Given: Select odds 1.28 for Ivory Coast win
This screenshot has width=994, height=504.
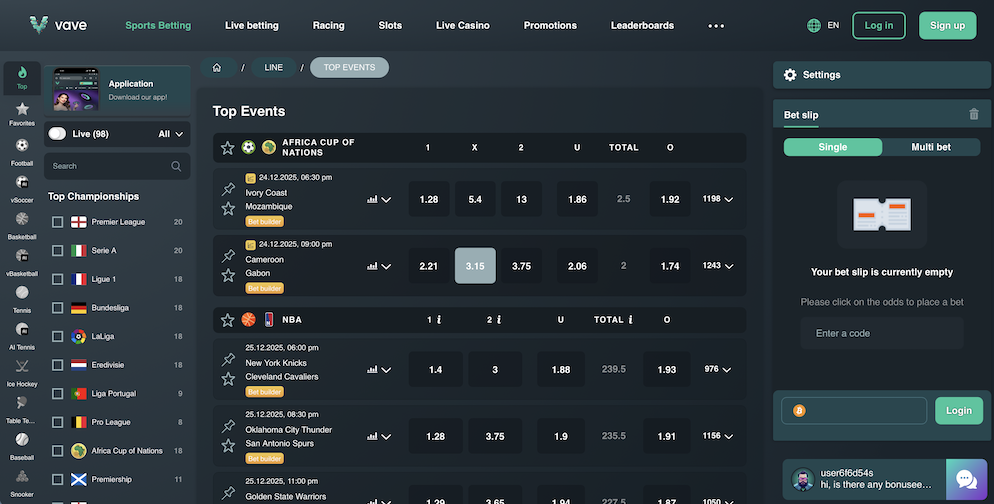Looking at the screenshot, I should pyautogui.click(x=429, y=199).
